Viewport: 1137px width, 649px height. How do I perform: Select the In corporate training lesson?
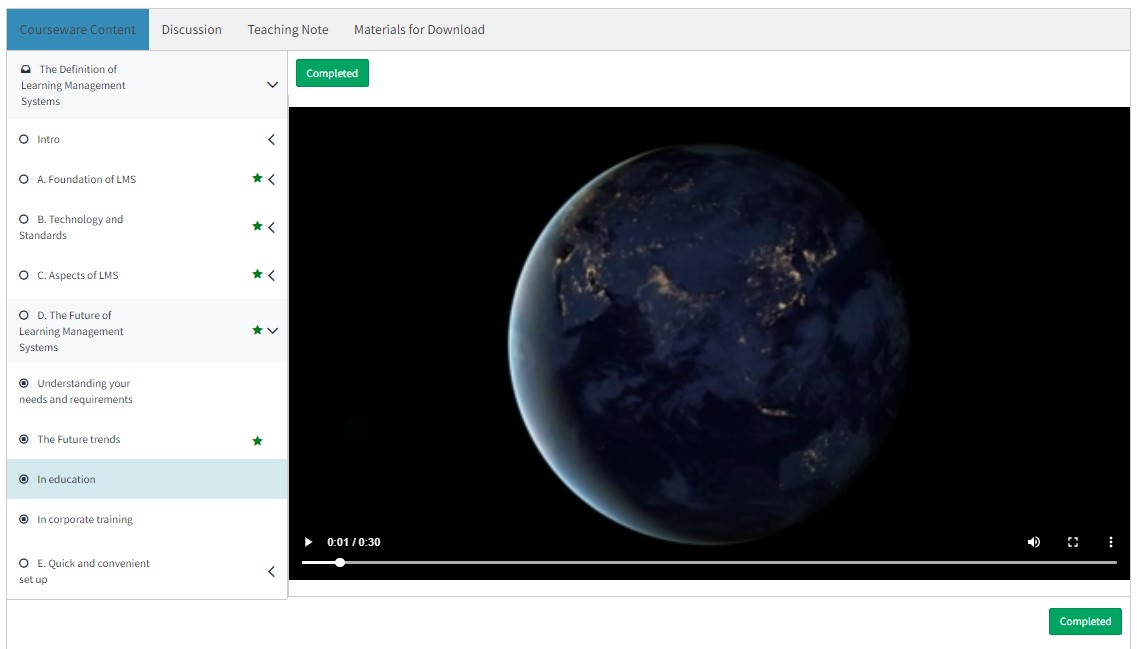[85, 520]
